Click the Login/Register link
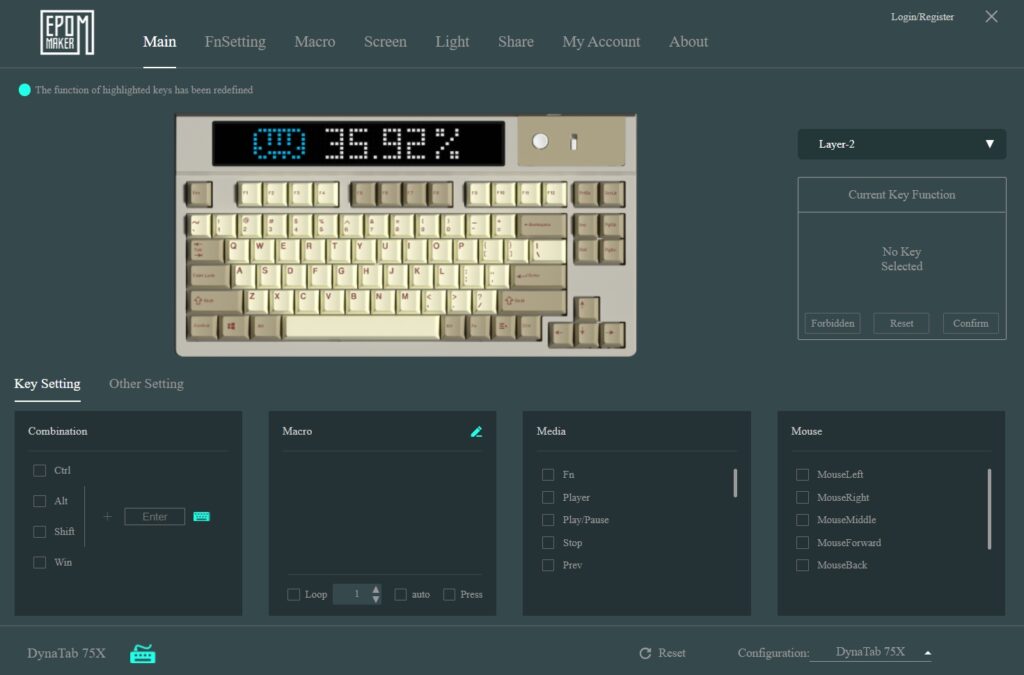 click(922, 17)
